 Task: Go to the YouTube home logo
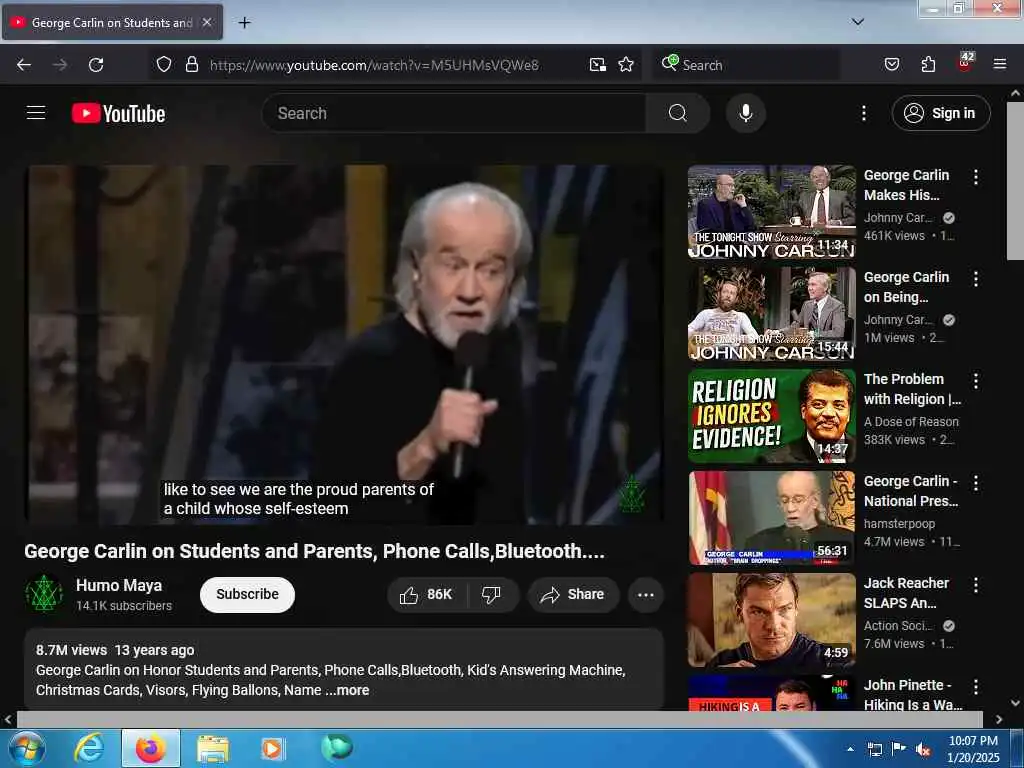click(x=118, y=113)
